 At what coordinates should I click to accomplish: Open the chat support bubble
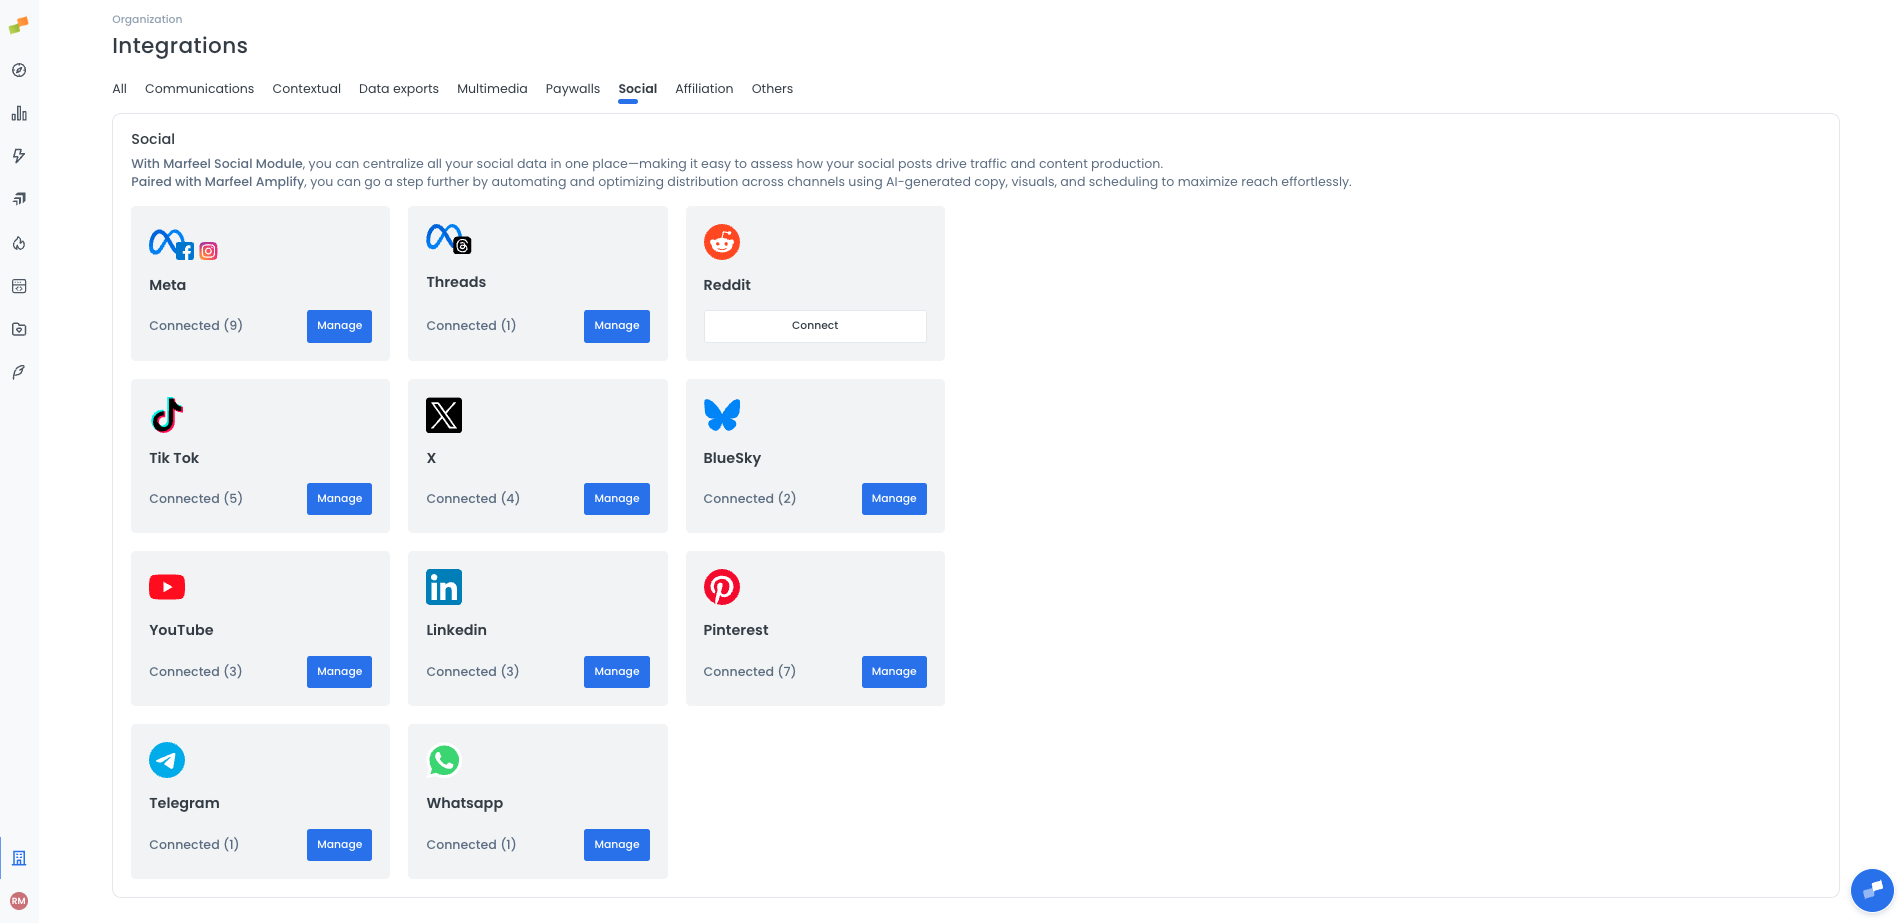pyautogui.click(x=1872, y=890)
